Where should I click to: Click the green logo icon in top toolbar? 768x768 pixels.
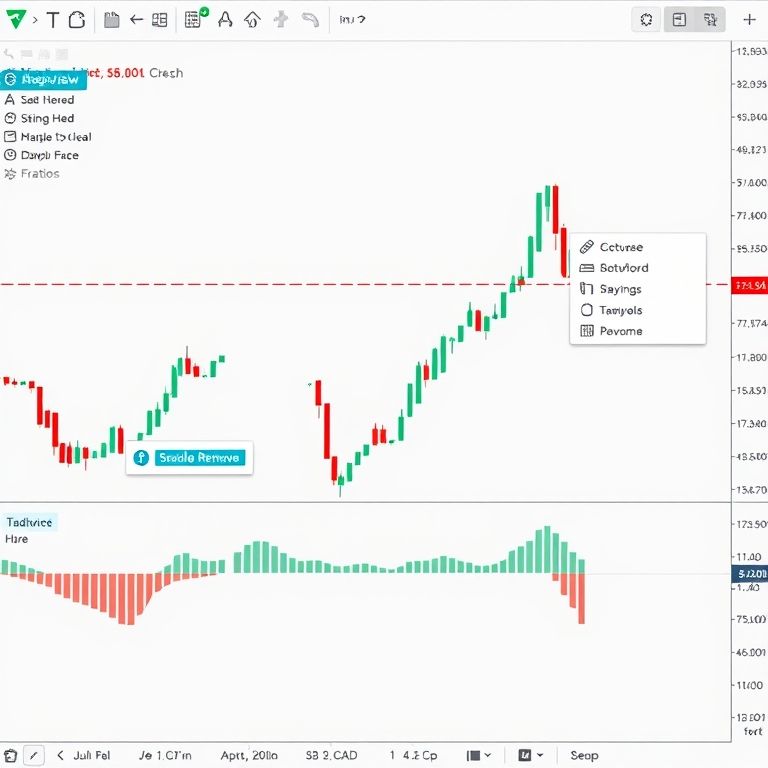[14, 19]
